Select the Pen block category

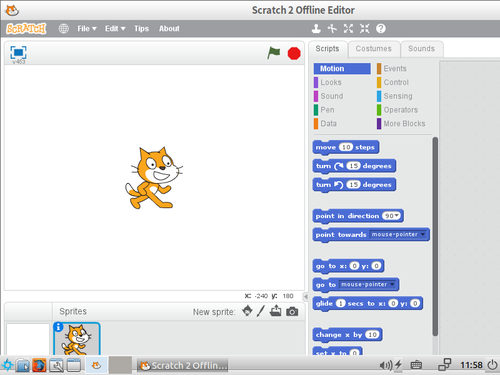[324, 110]
